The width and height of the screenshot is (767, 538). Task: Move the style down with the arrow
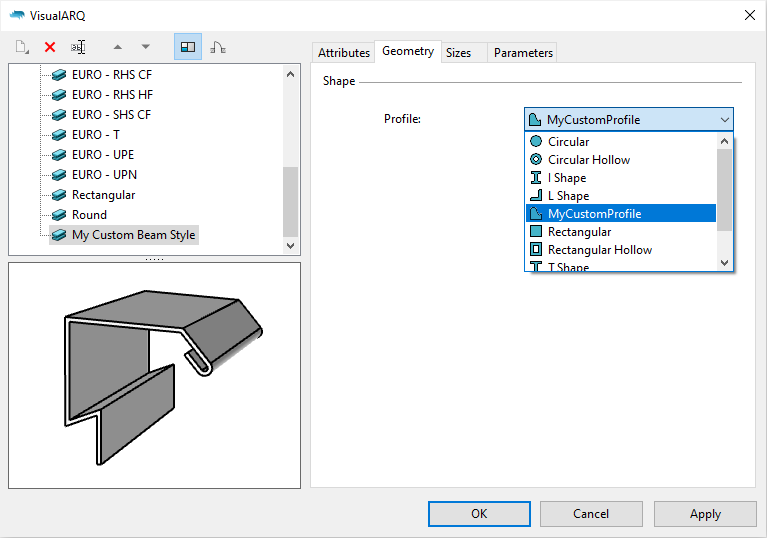pos(145,47)
